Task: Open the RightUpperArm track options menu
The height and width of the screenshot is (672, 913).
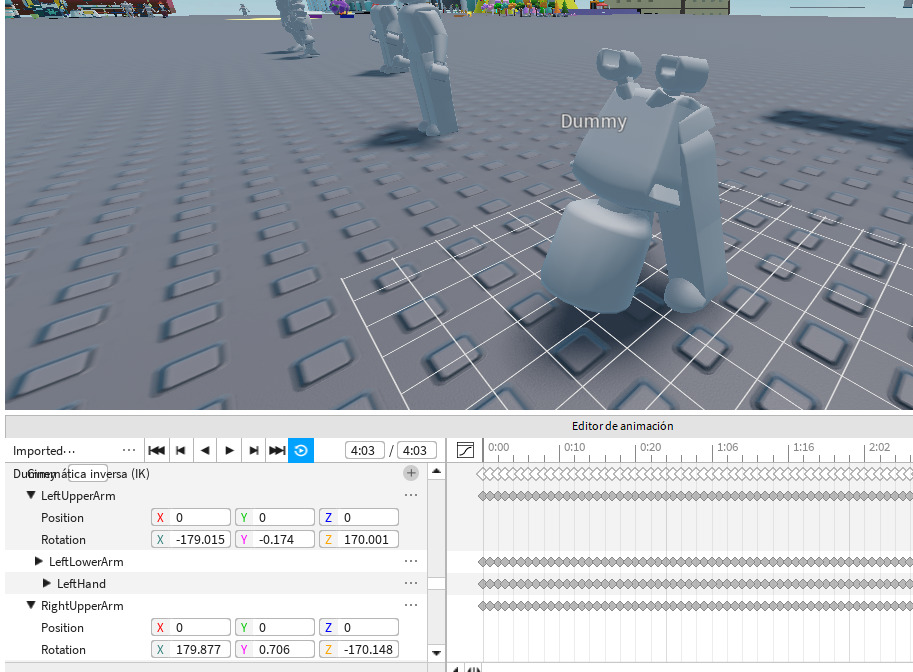Action: 410,605
